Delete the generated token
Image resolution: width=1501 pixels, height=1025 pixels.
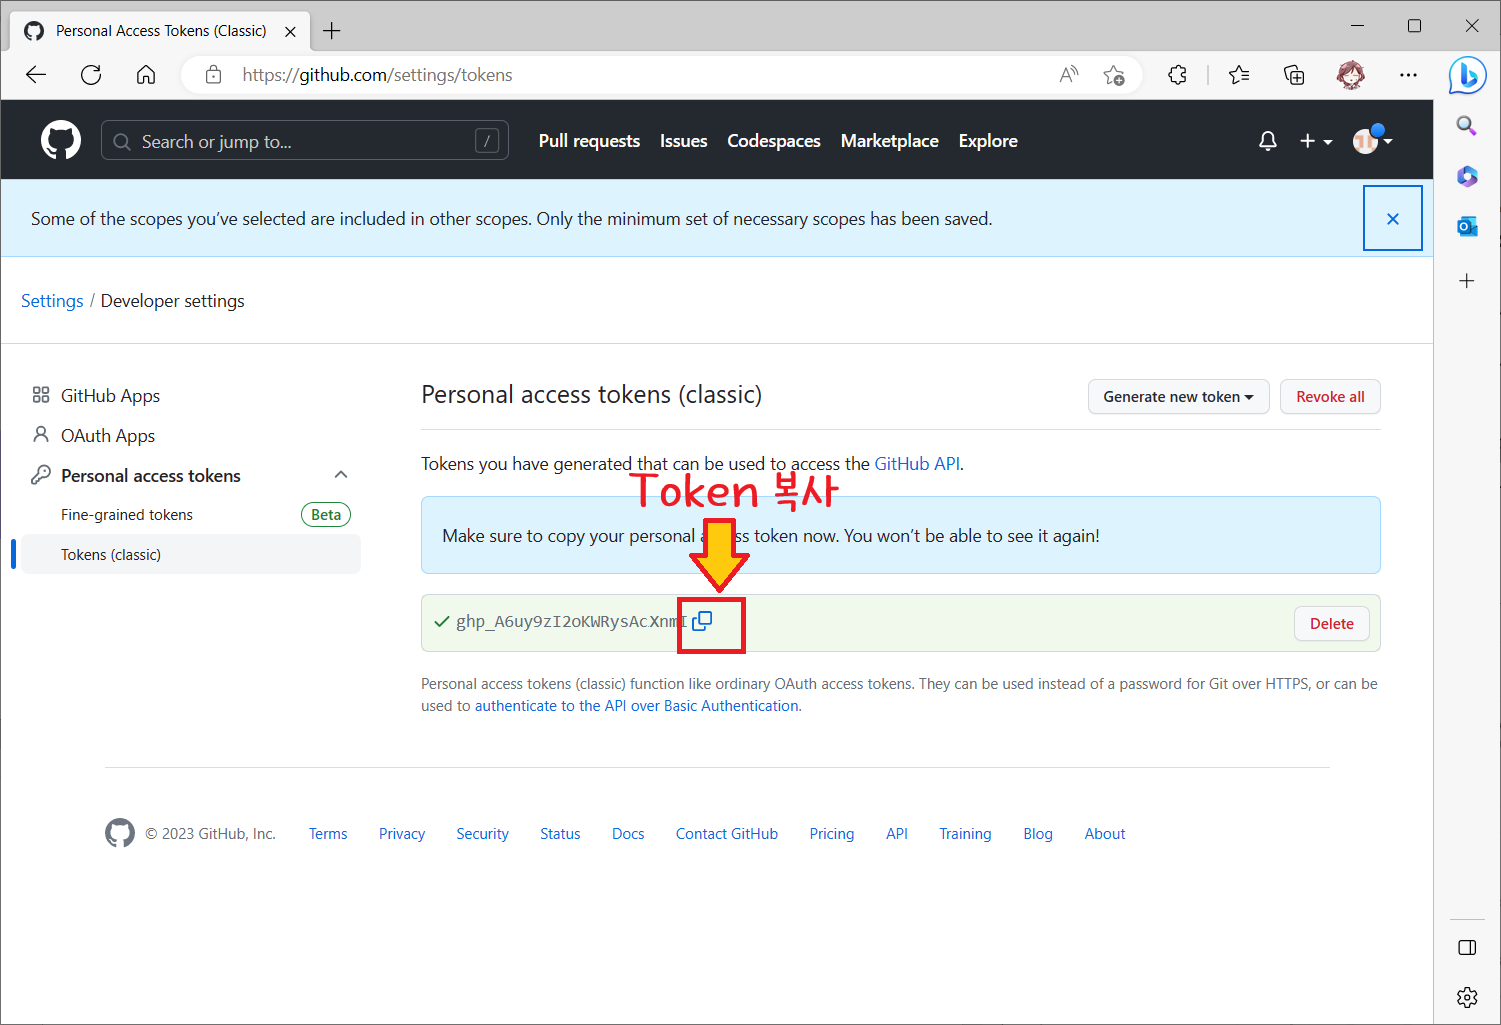pyautogui.click(x=1332, y=624)
